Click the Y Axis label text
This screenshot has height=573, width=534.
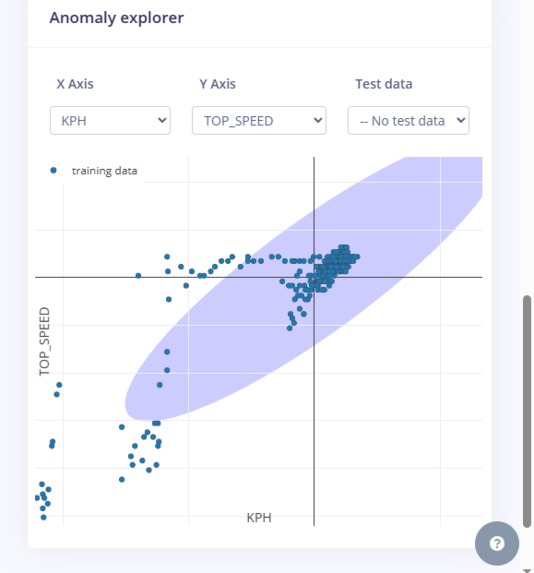point(217,84)
